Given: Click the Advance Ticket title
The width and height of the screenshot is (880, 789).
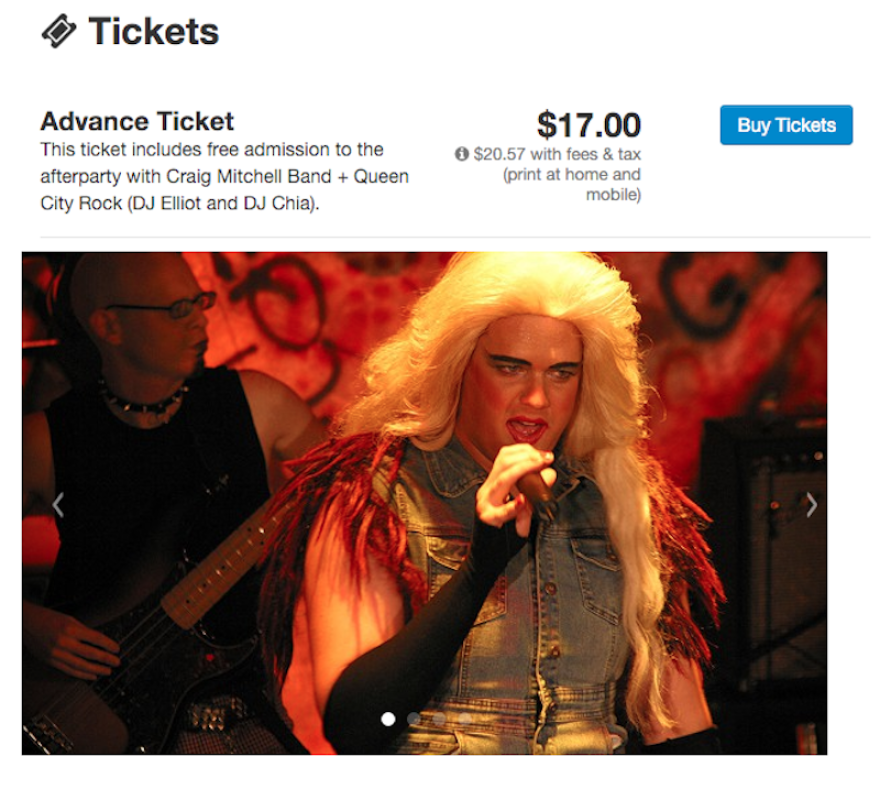Looking at the screenshot, I should 137,121.
